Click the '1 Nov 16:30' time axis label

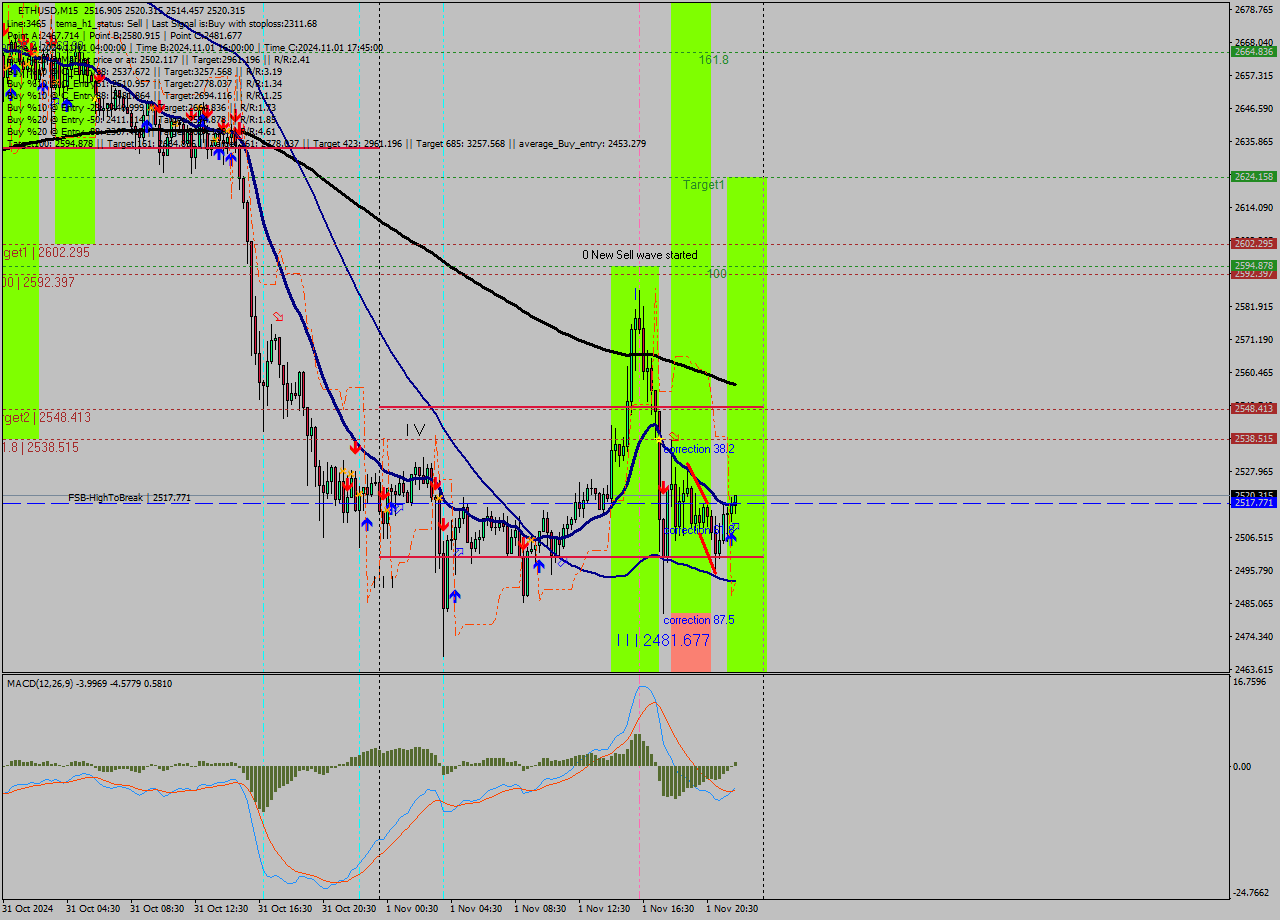tap(668, 909)
